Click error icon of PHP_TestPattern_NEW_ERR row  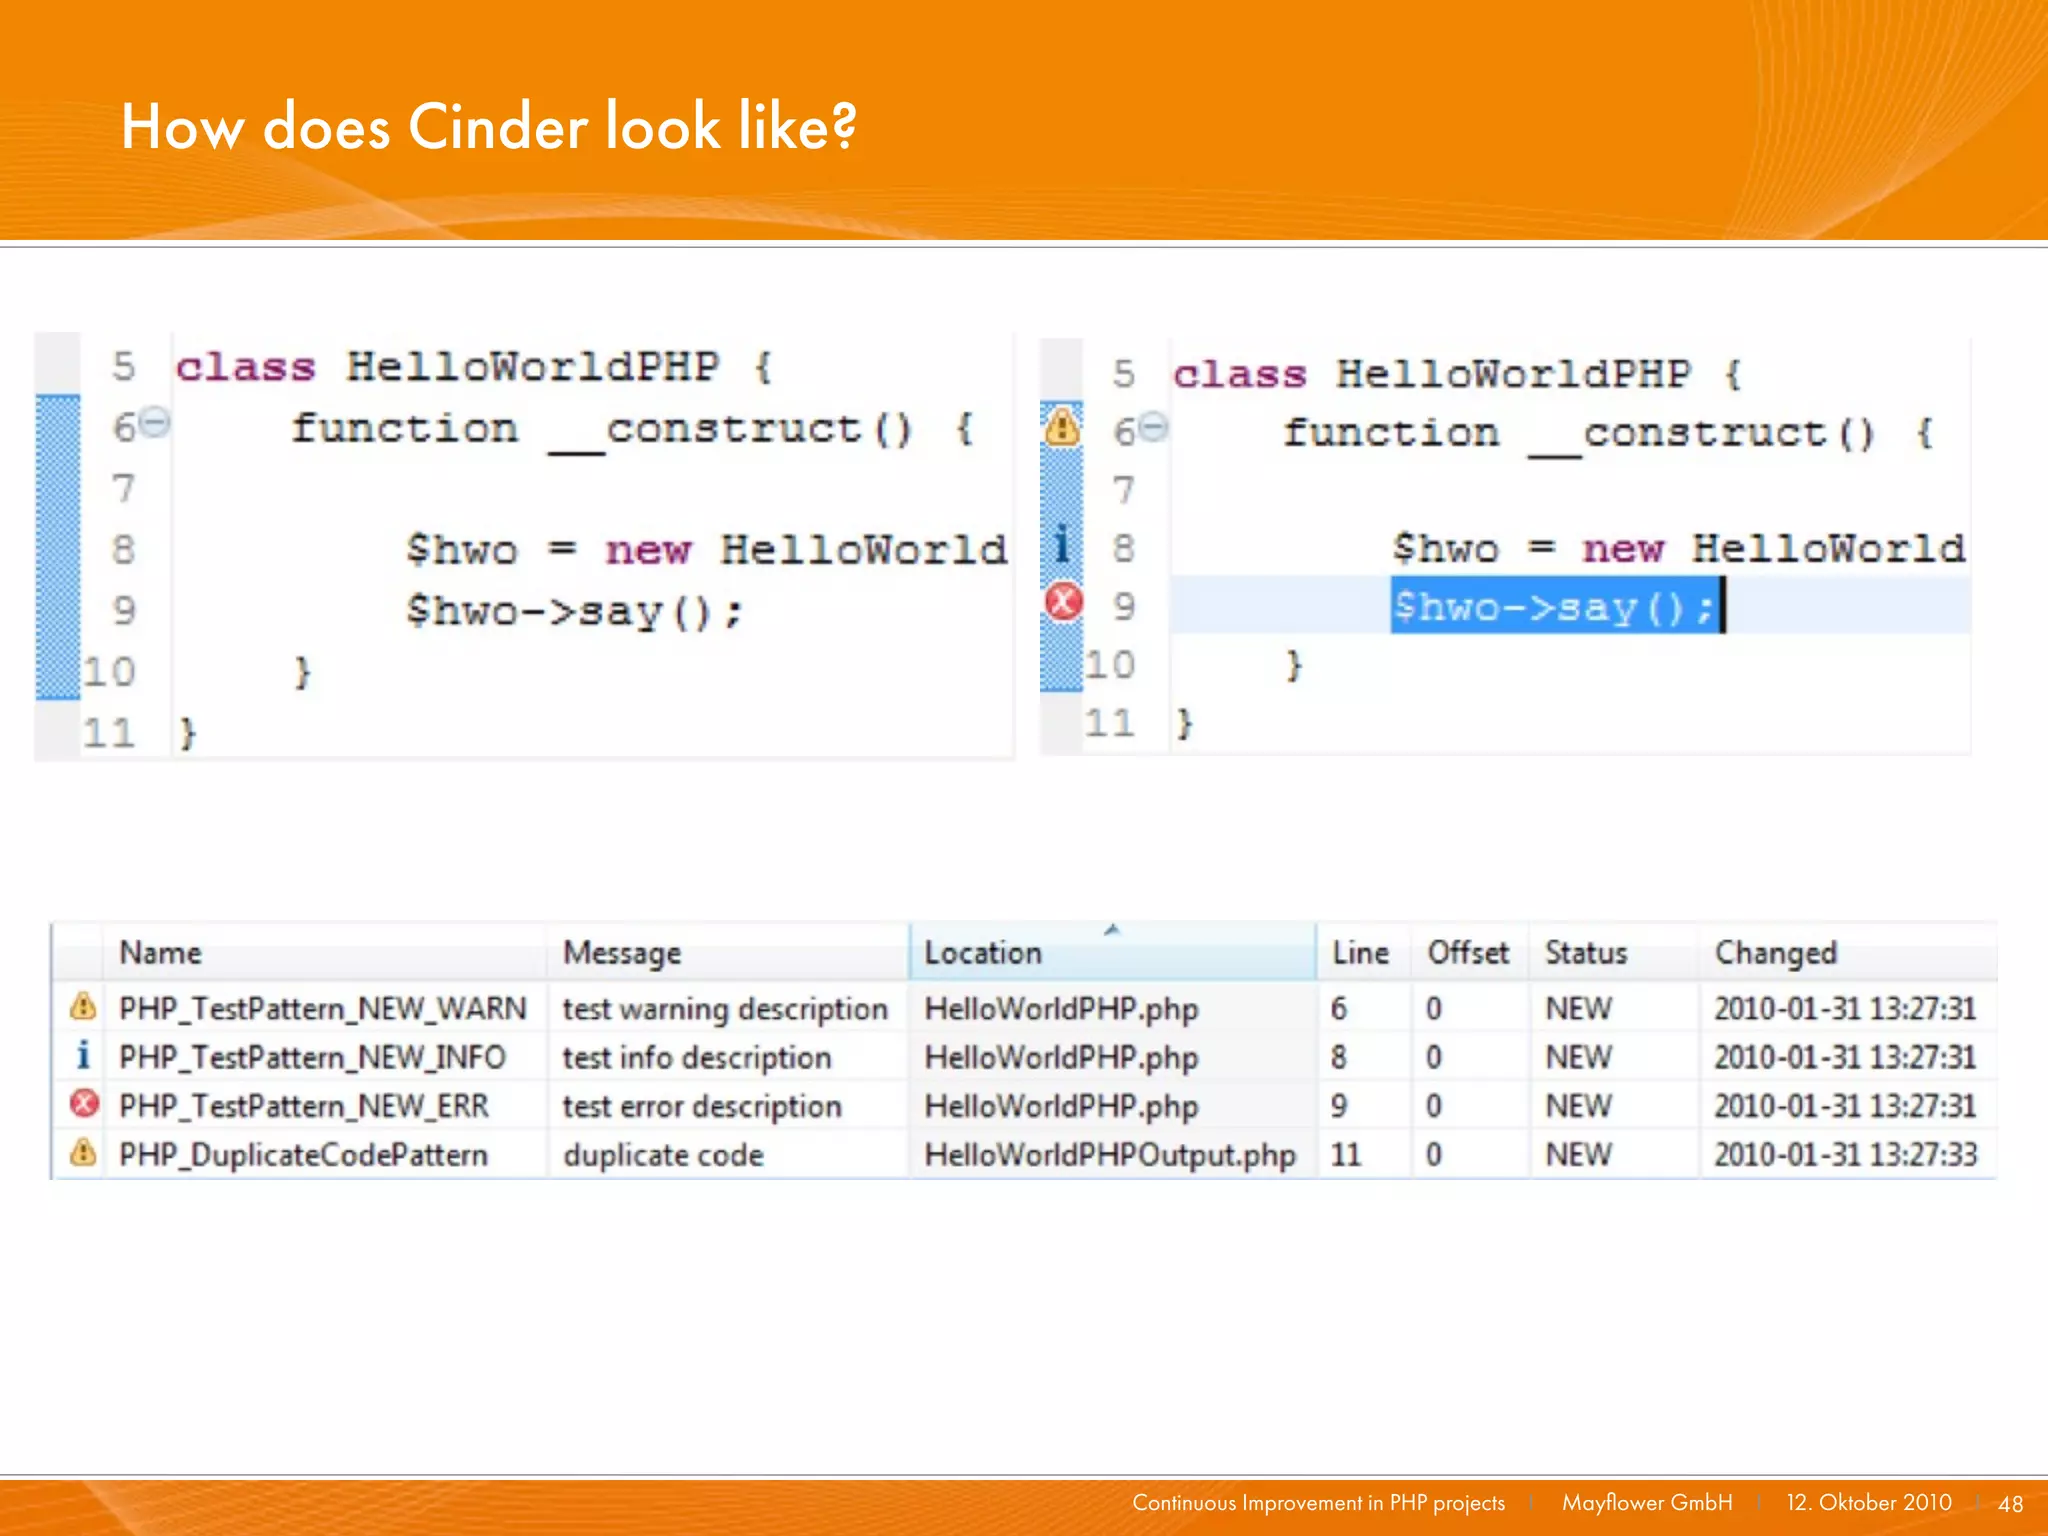pyautogui.click(x=84, y=1104)
